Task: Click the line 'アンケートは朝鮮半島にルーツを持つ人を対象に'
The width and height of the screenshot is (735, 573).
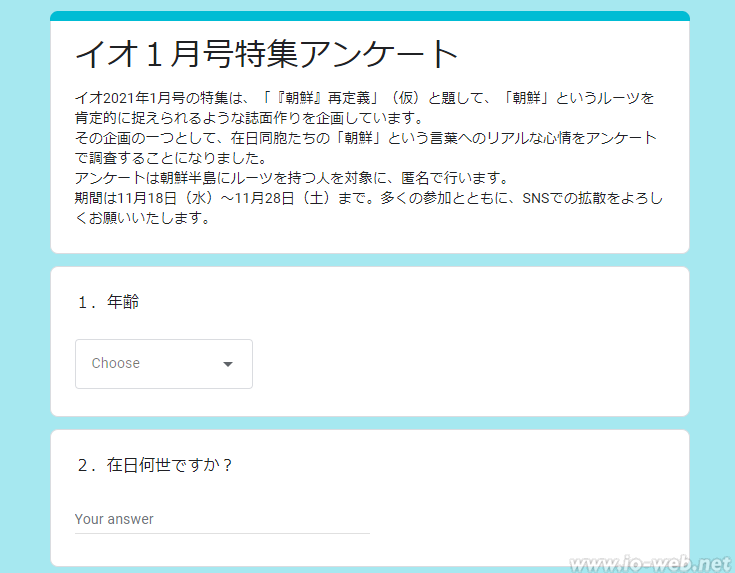Action: click(292, 178)
